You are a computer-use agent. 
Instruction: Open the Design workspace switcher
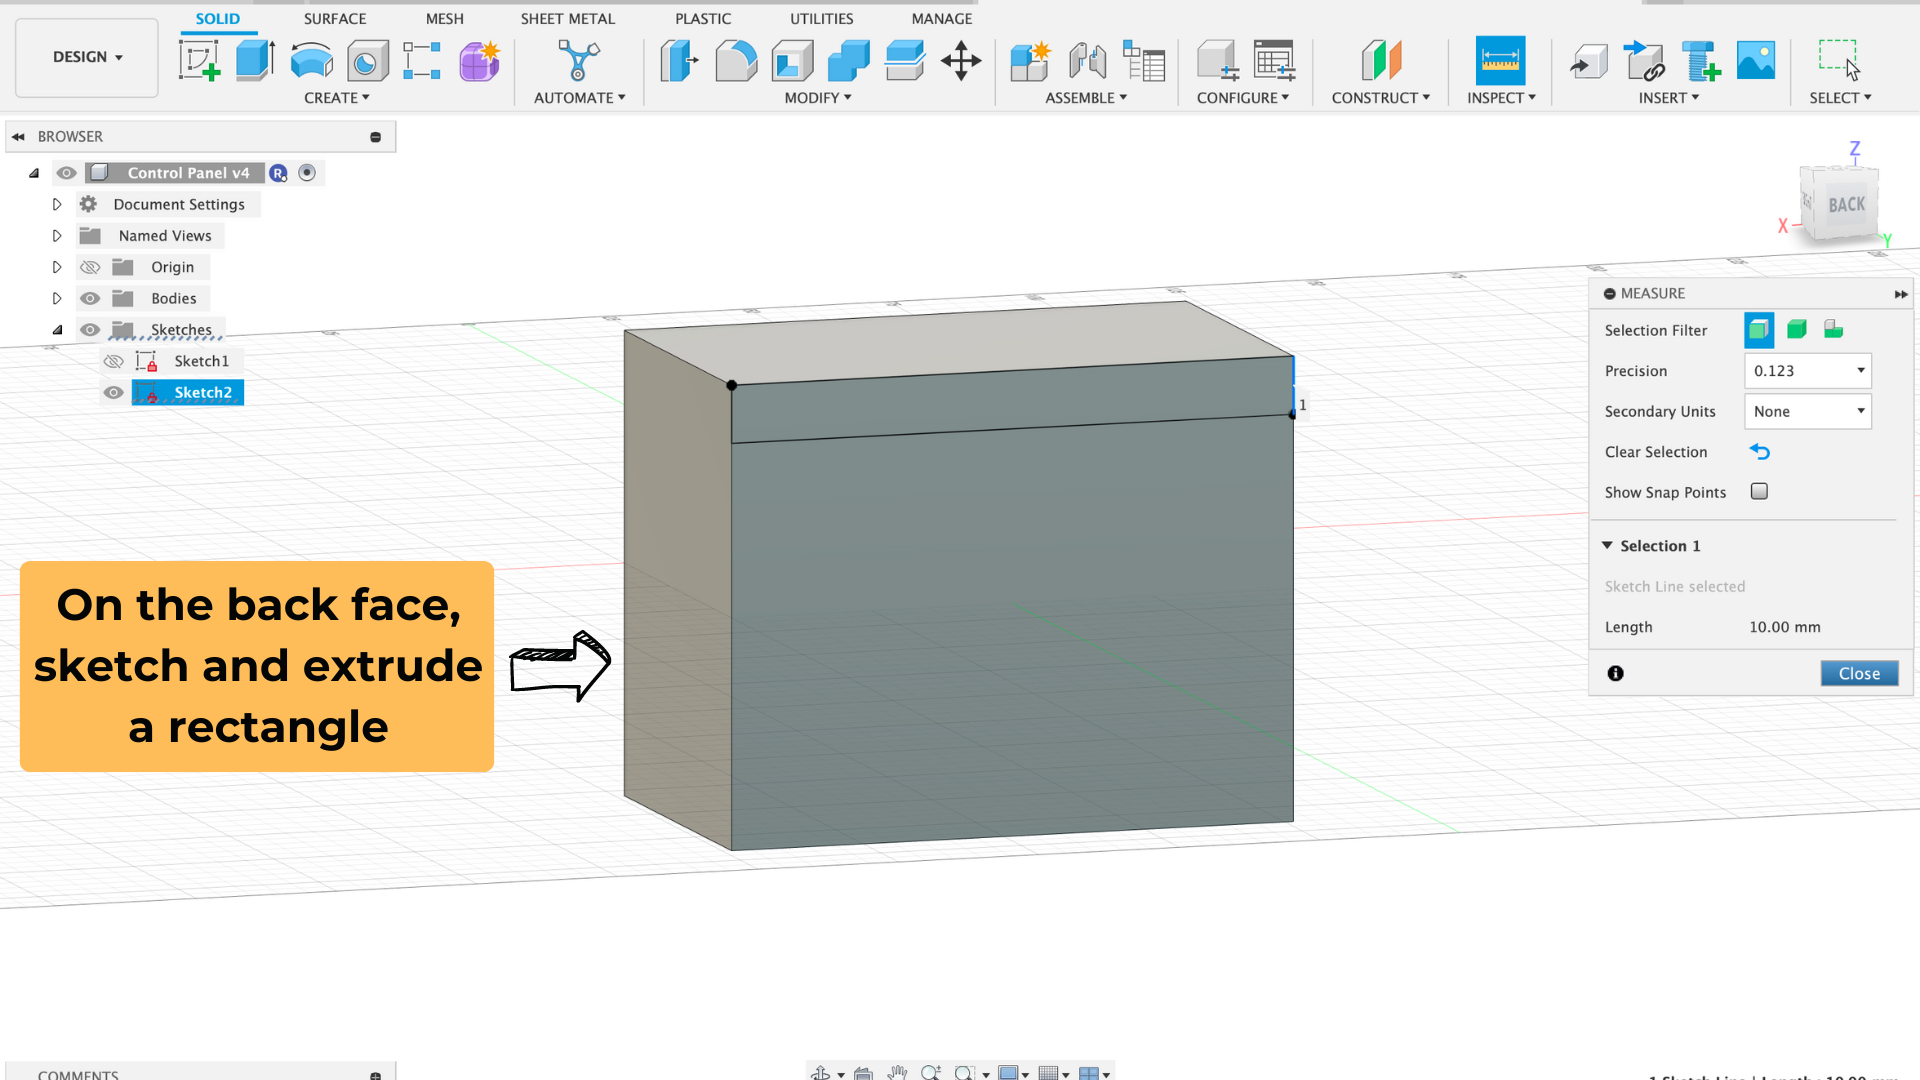click(87, 57)
